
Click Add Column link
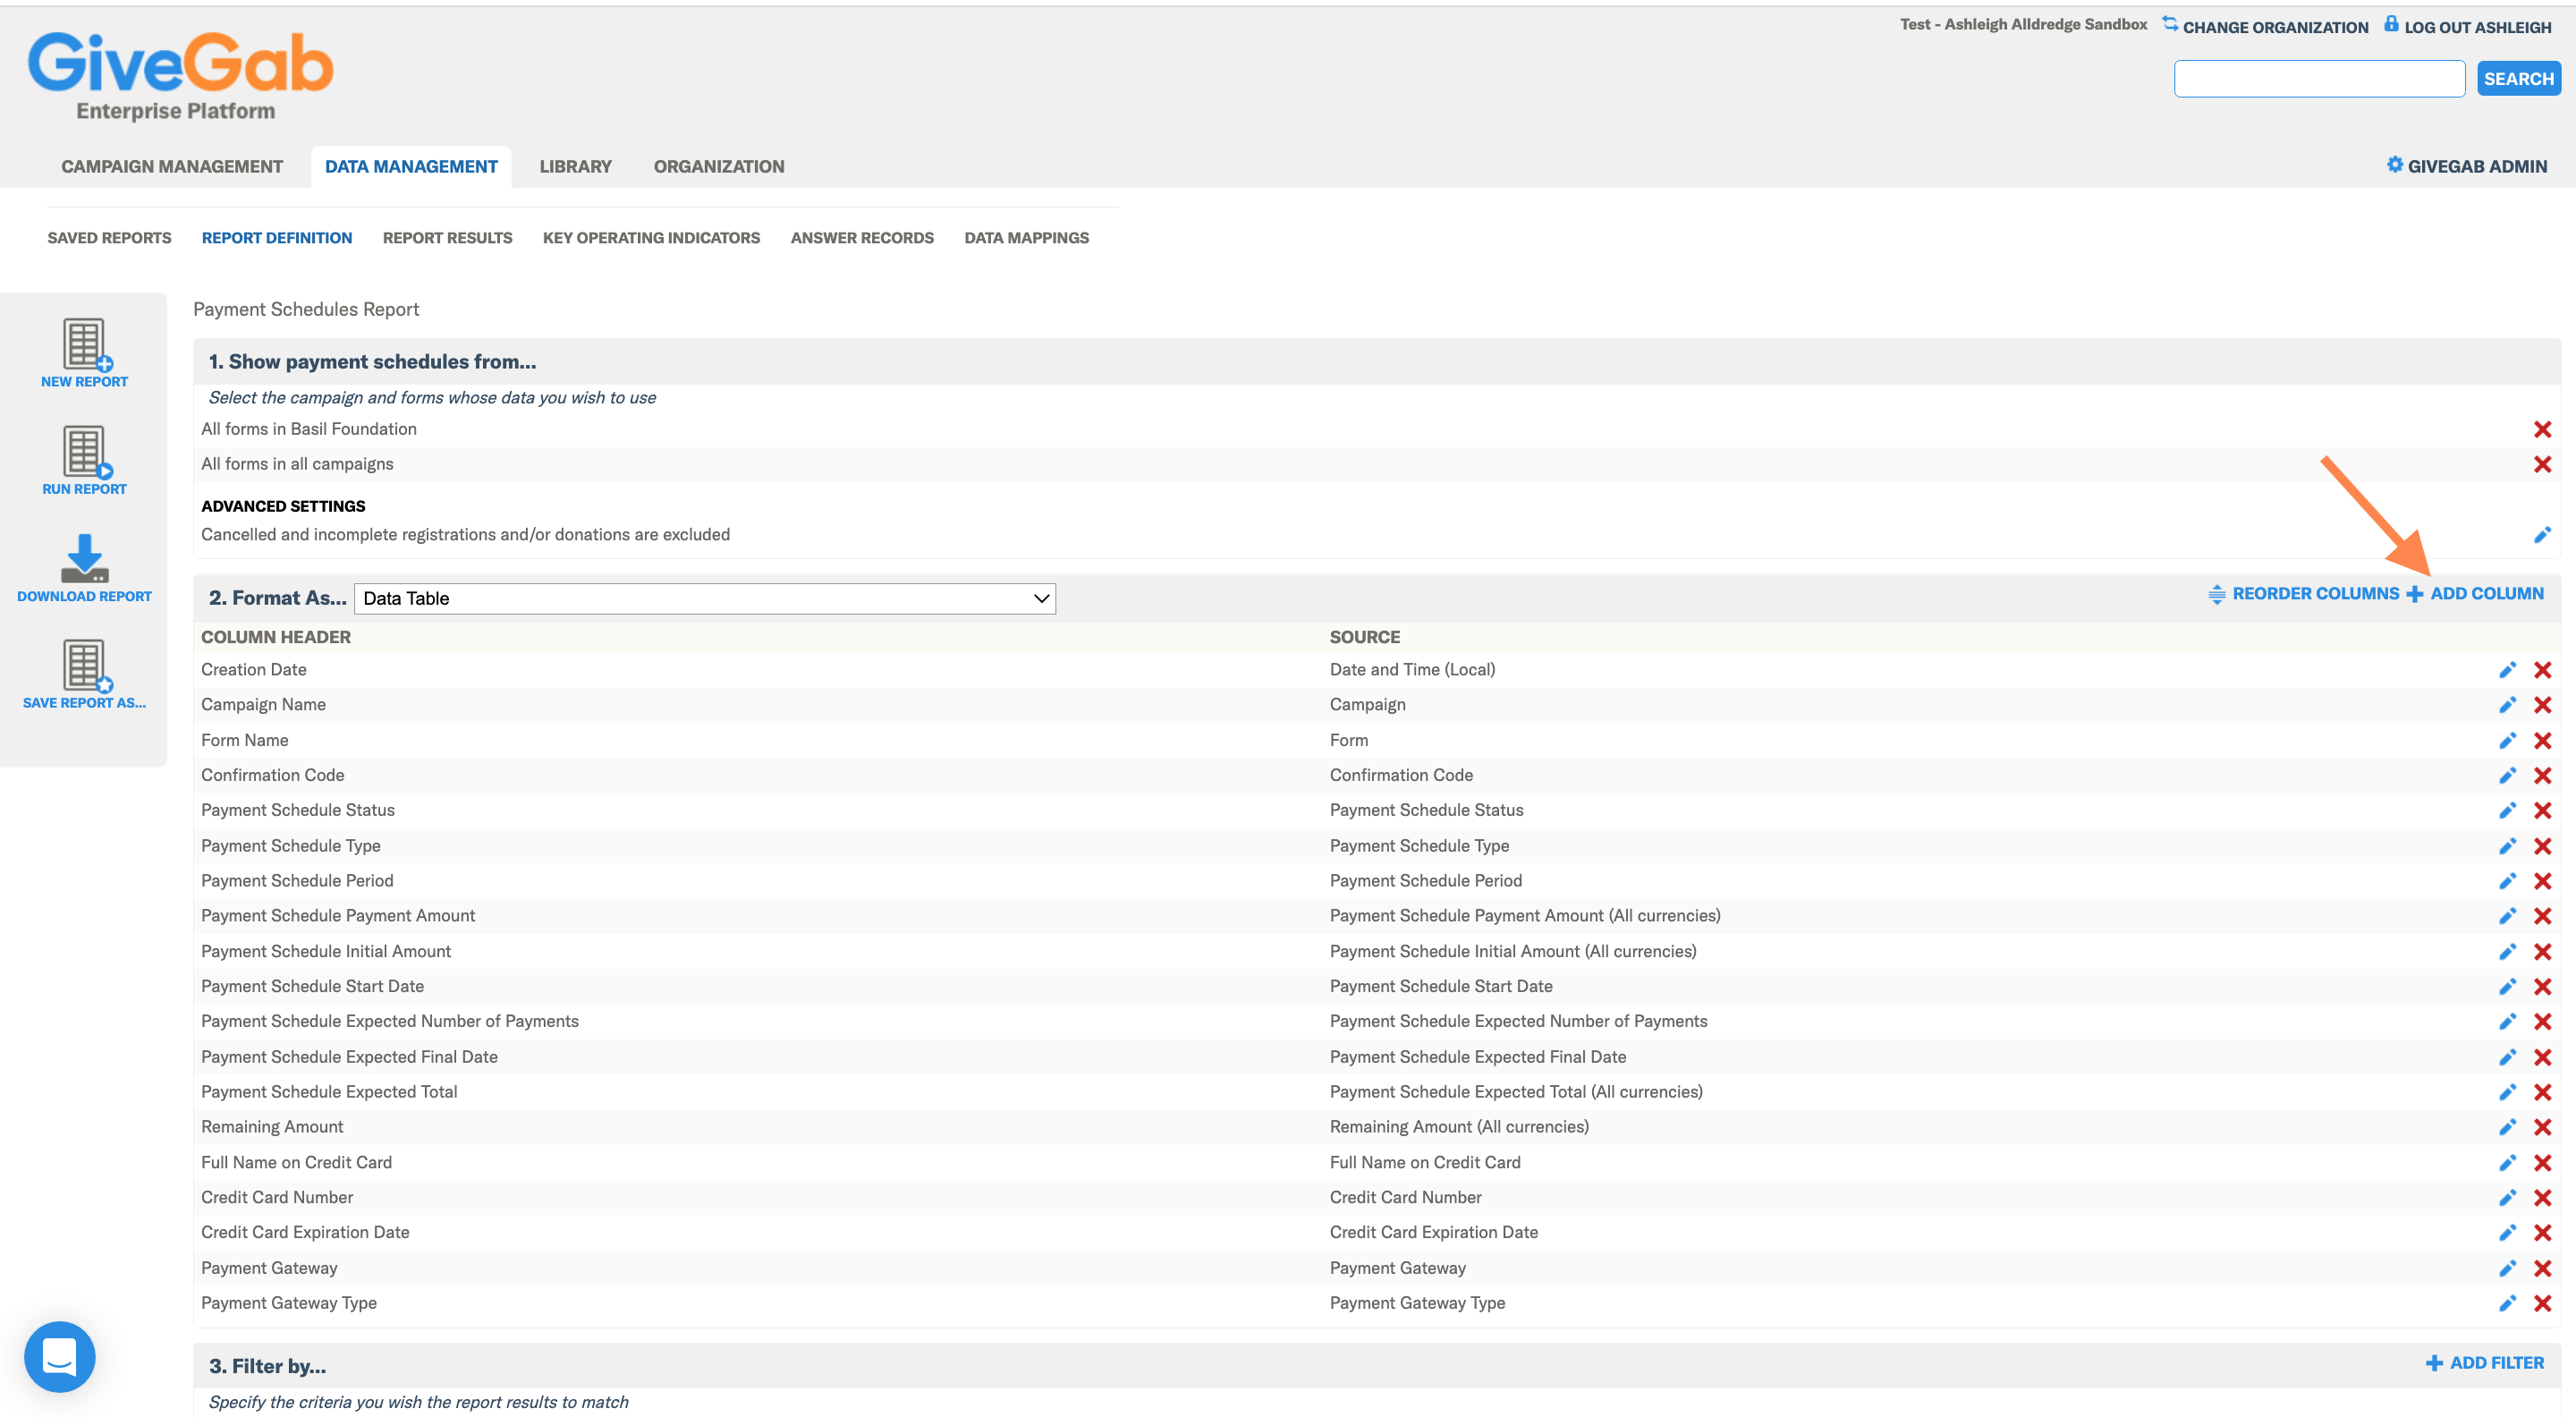2475,594
